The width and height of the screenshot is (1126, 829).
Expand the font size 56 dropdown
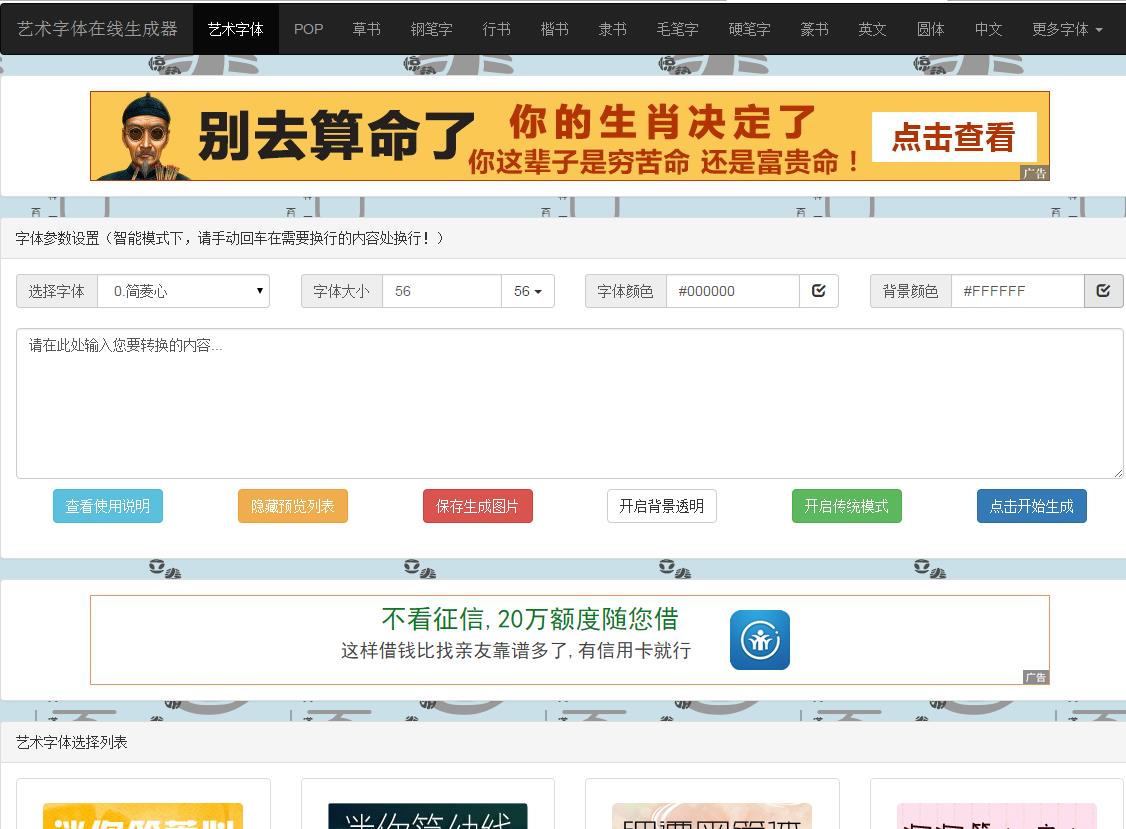click(x=527, y=291)
